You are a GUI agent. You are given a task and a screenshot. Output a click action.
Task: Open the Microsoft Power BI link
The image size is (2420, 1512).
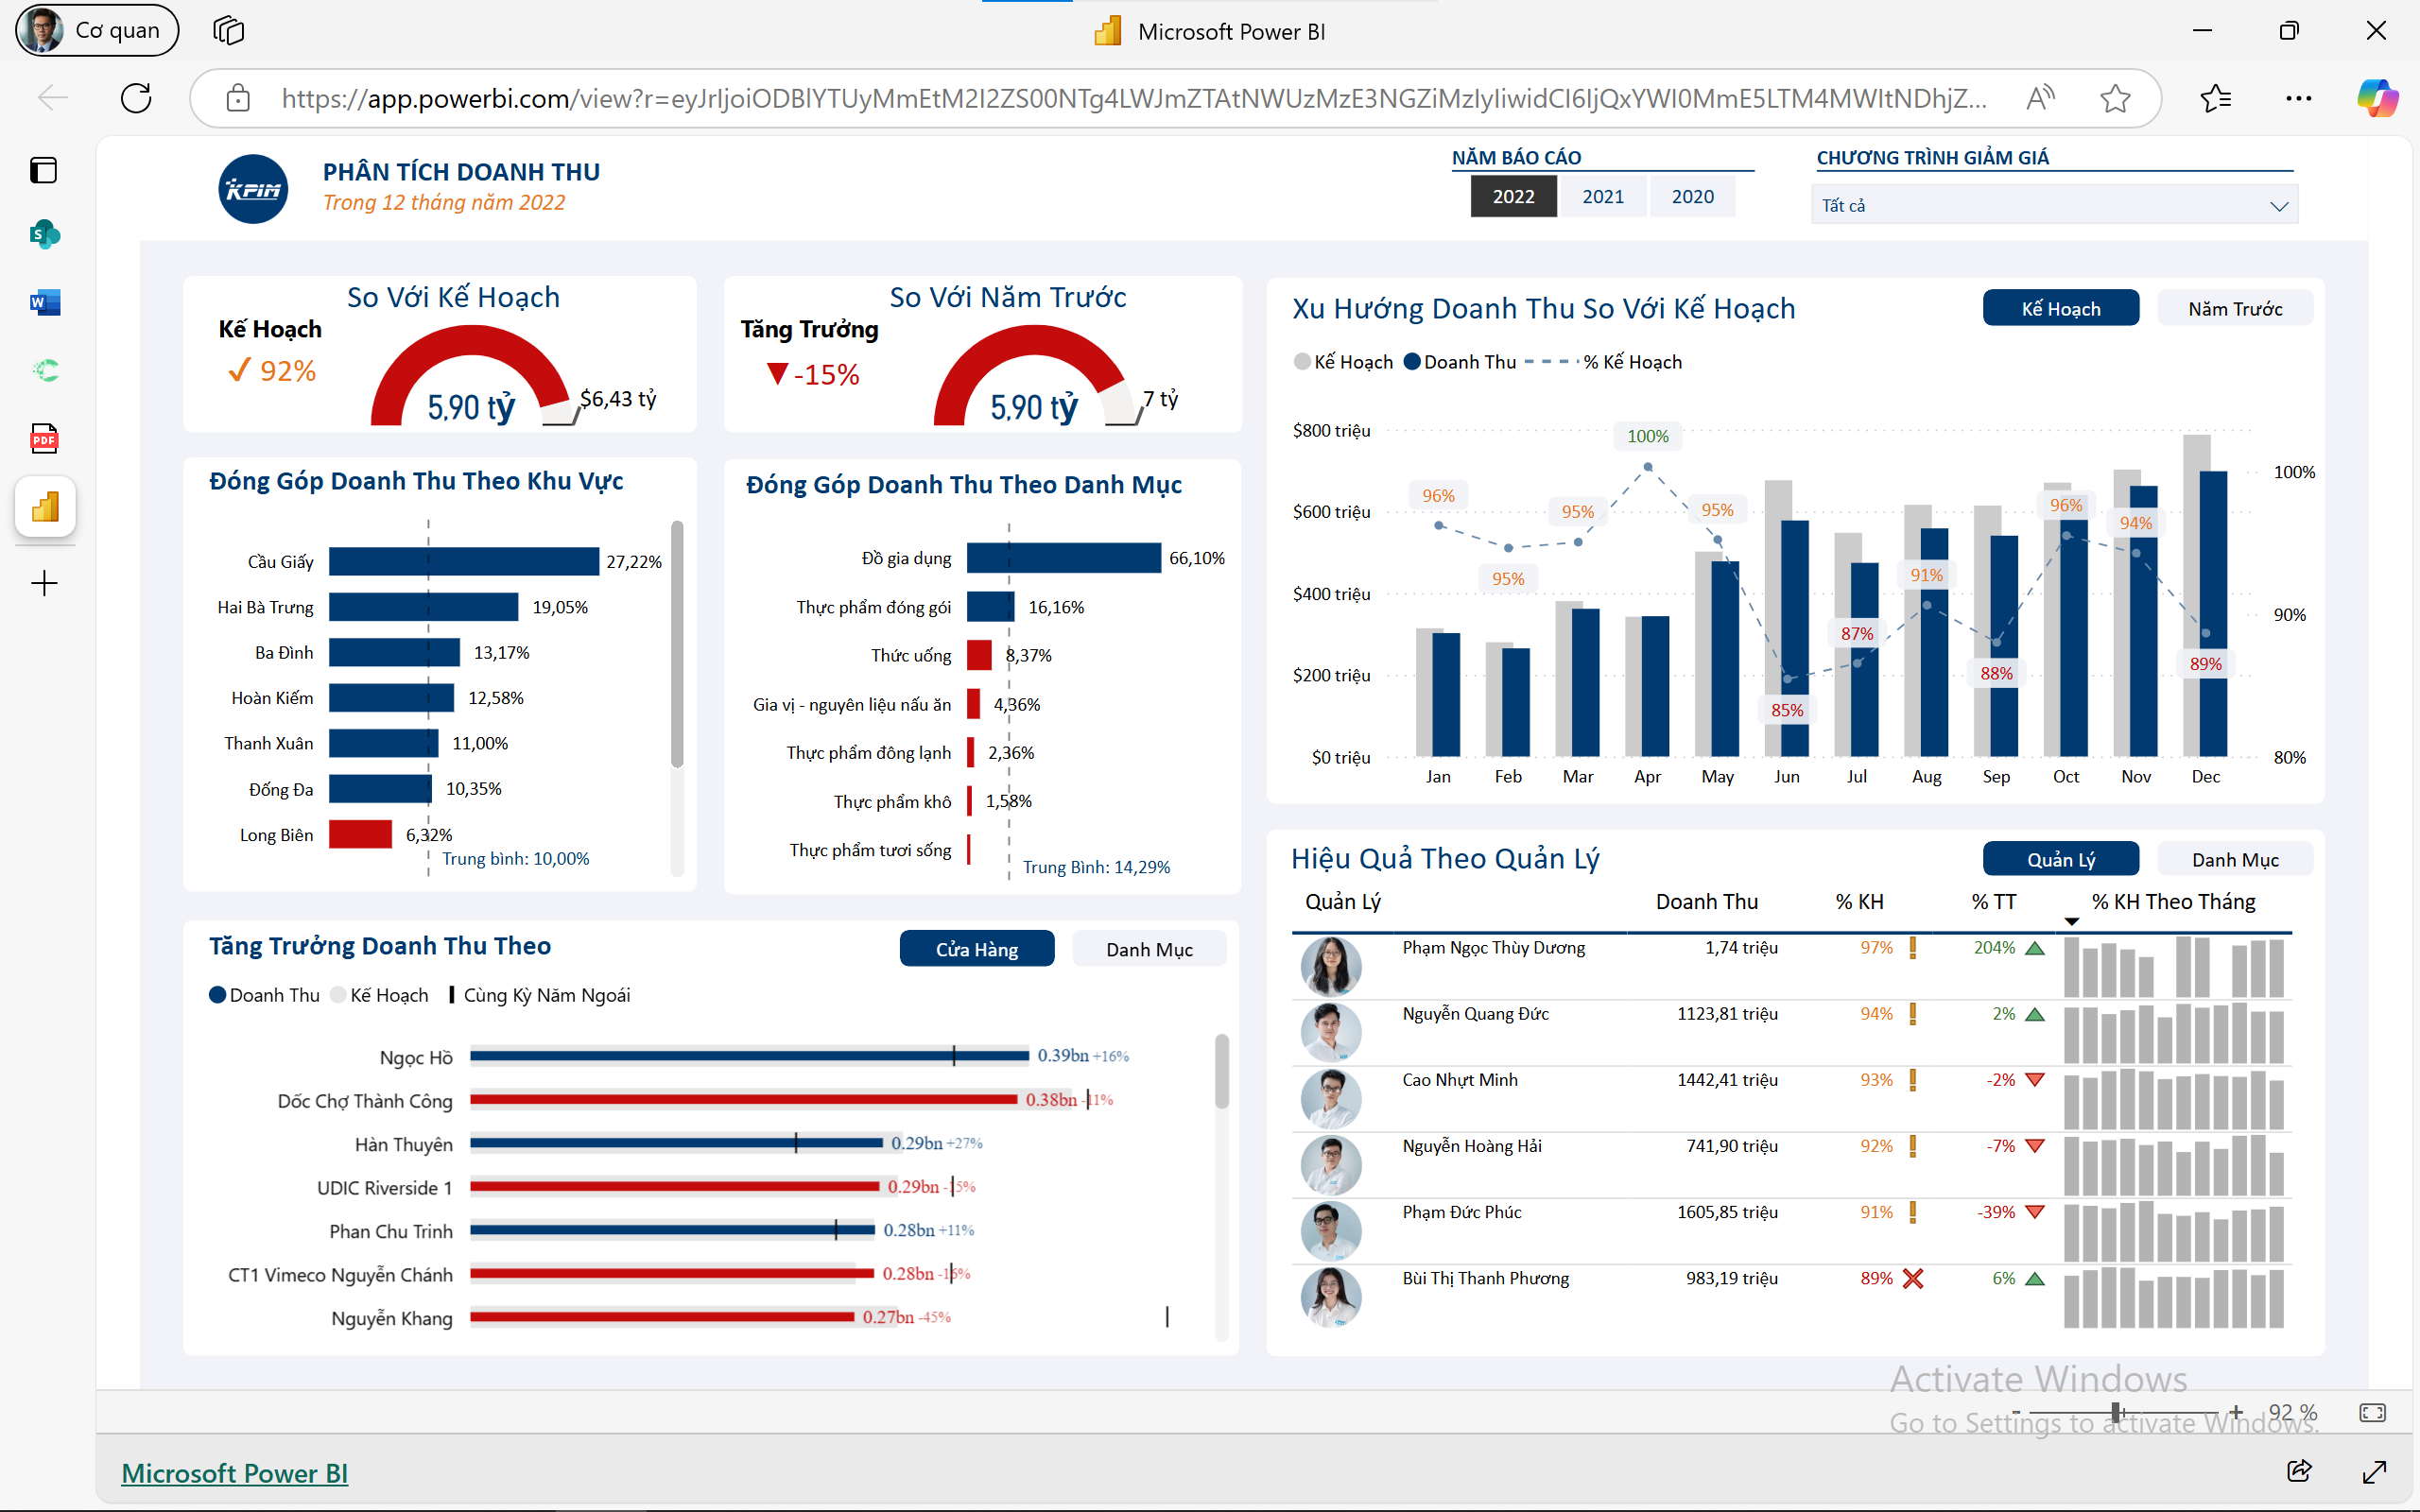pos(235,1473)
